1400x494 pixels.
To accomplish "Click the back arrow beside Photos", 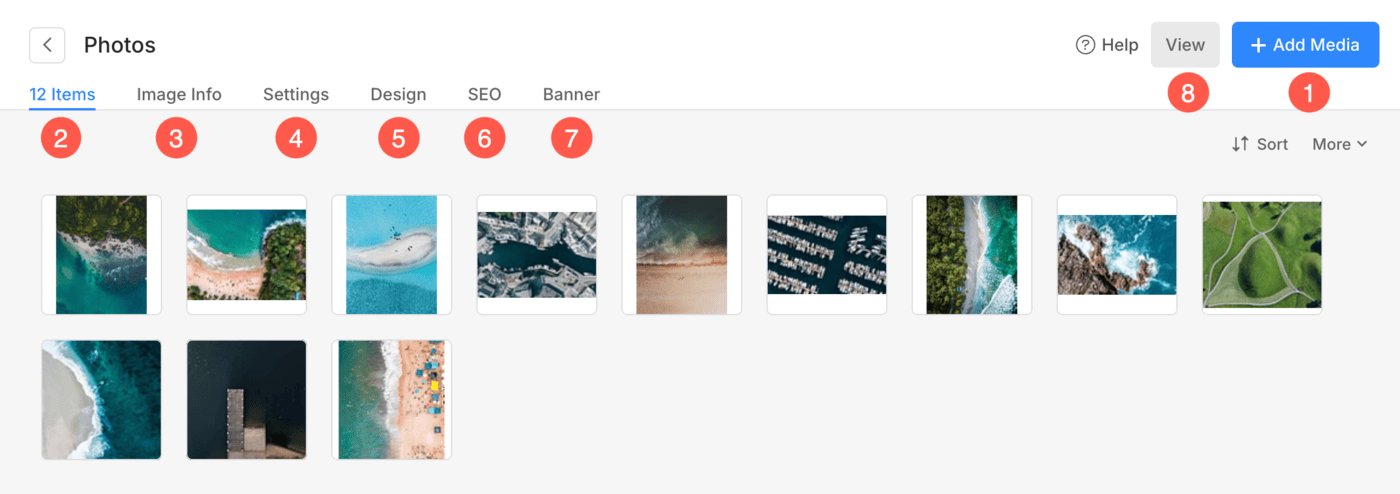I will coord(47,45).
